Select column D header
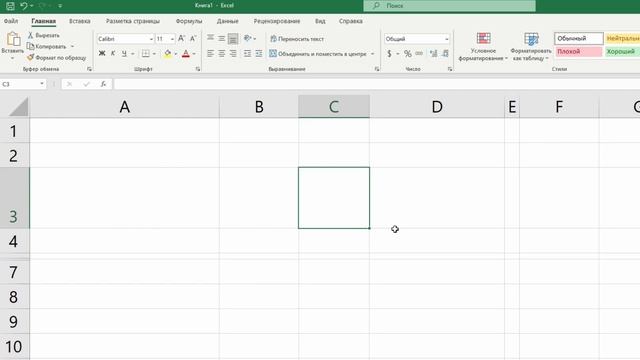The width and height of the screenshot is (640, 360). [x=437, y=107]
